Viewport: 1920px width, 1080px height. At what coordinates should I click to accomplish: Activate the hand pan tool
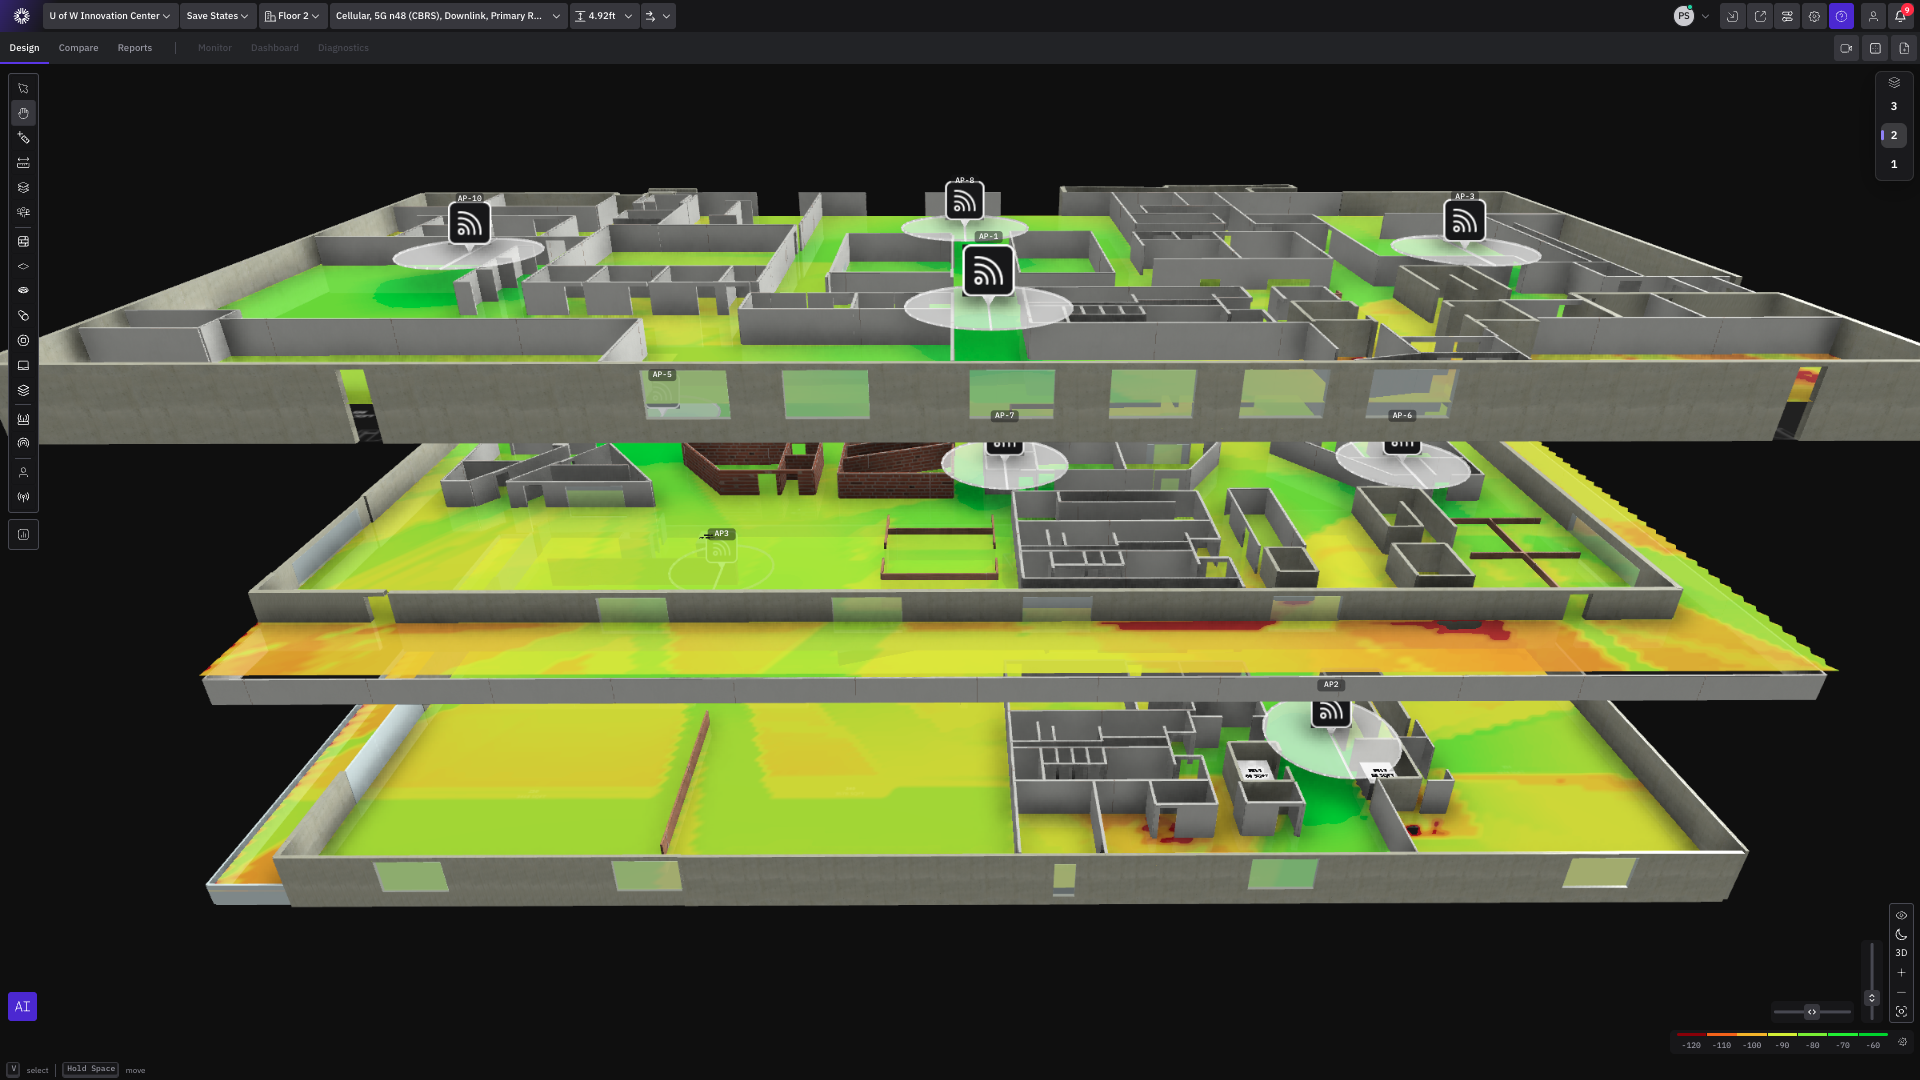click(x=23, y=113)
